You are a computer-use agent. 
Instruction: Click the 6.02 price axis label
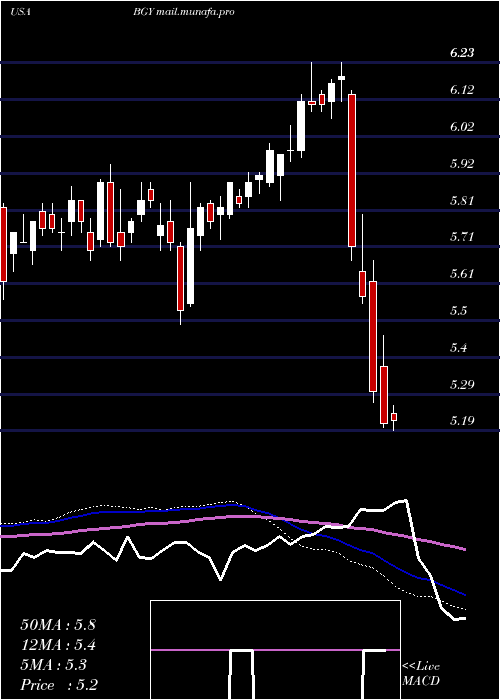pos(462,127)
